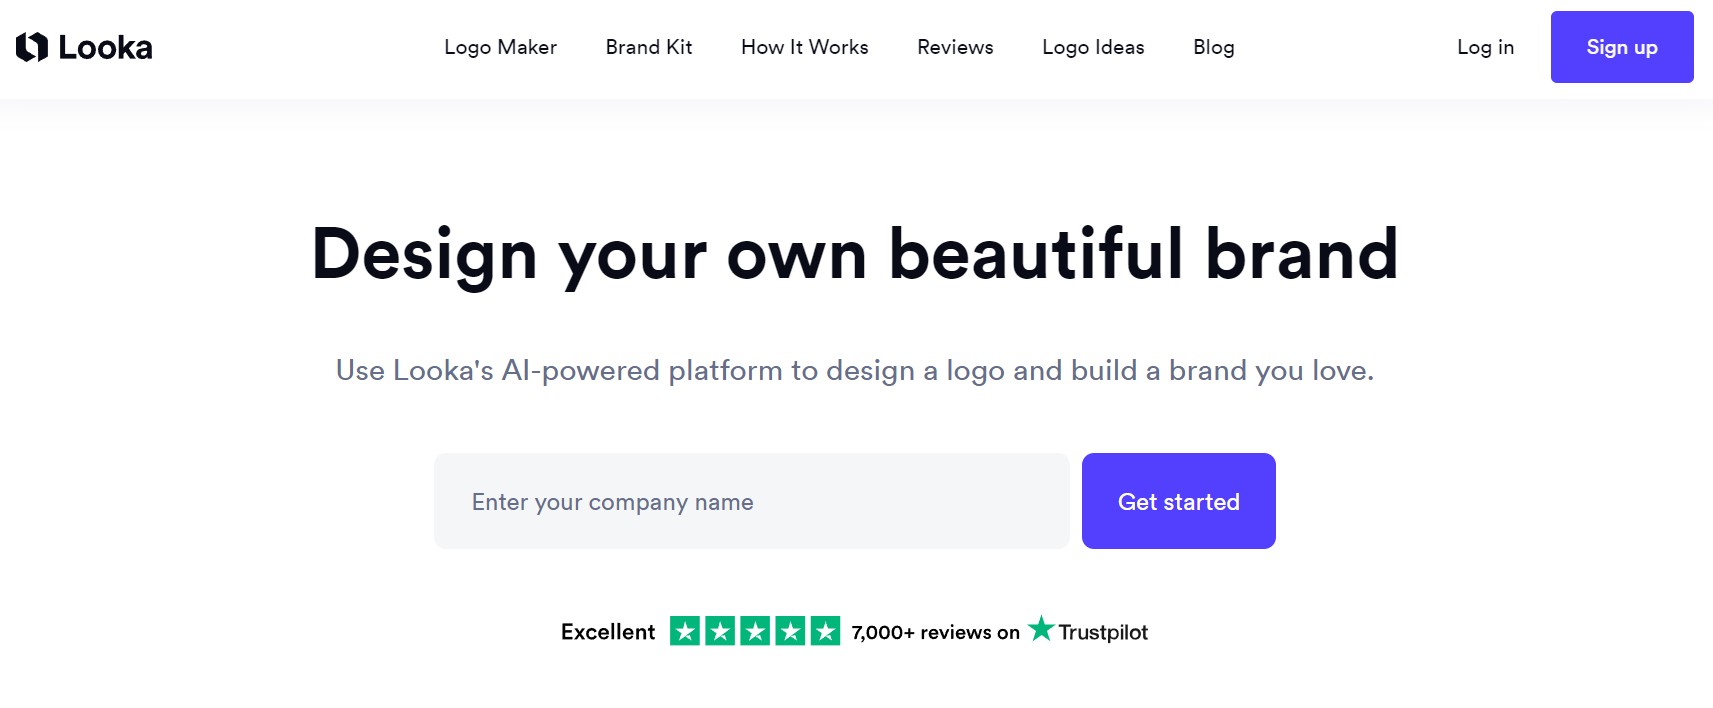Open the Brand Kit page
Screen dimensions: 1713x708
649,47
